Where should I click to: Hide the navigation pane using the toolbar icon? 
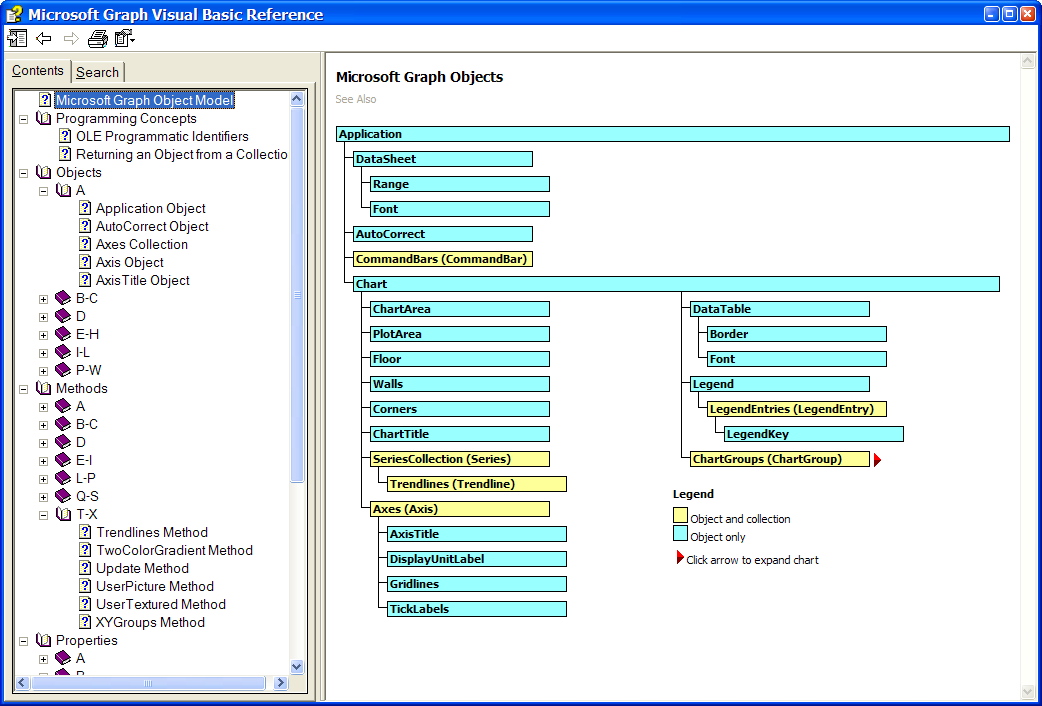click(x=17, y=38)
